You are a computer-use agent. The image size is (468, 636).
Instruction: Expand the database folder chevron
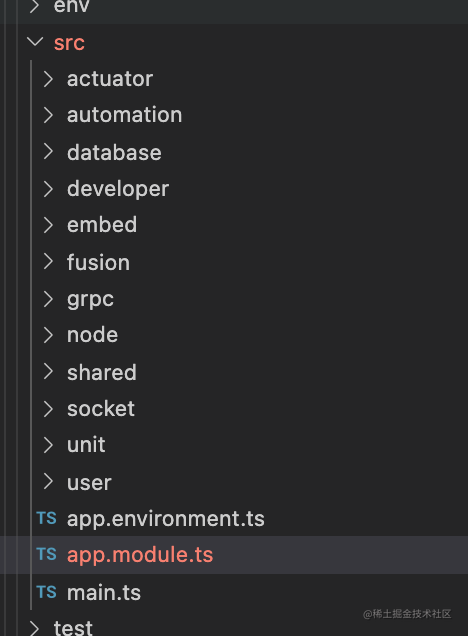tap(48, 152)
